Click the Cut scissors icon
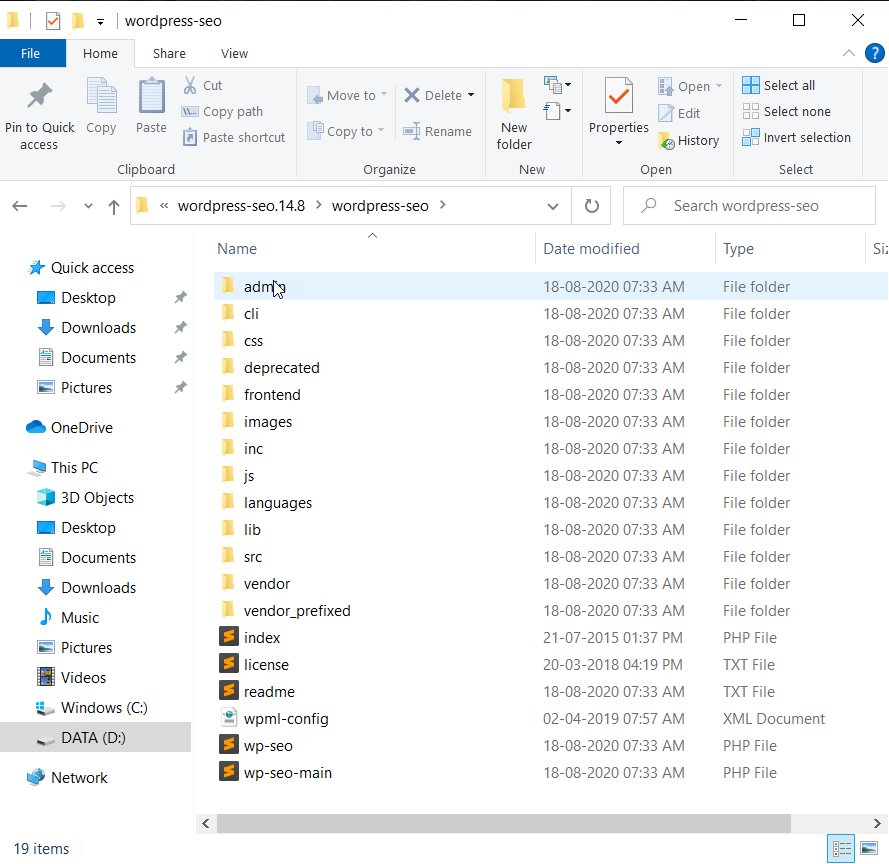This screenshot has height=864, width=889. pyautogui.click(x=190, y=85)
